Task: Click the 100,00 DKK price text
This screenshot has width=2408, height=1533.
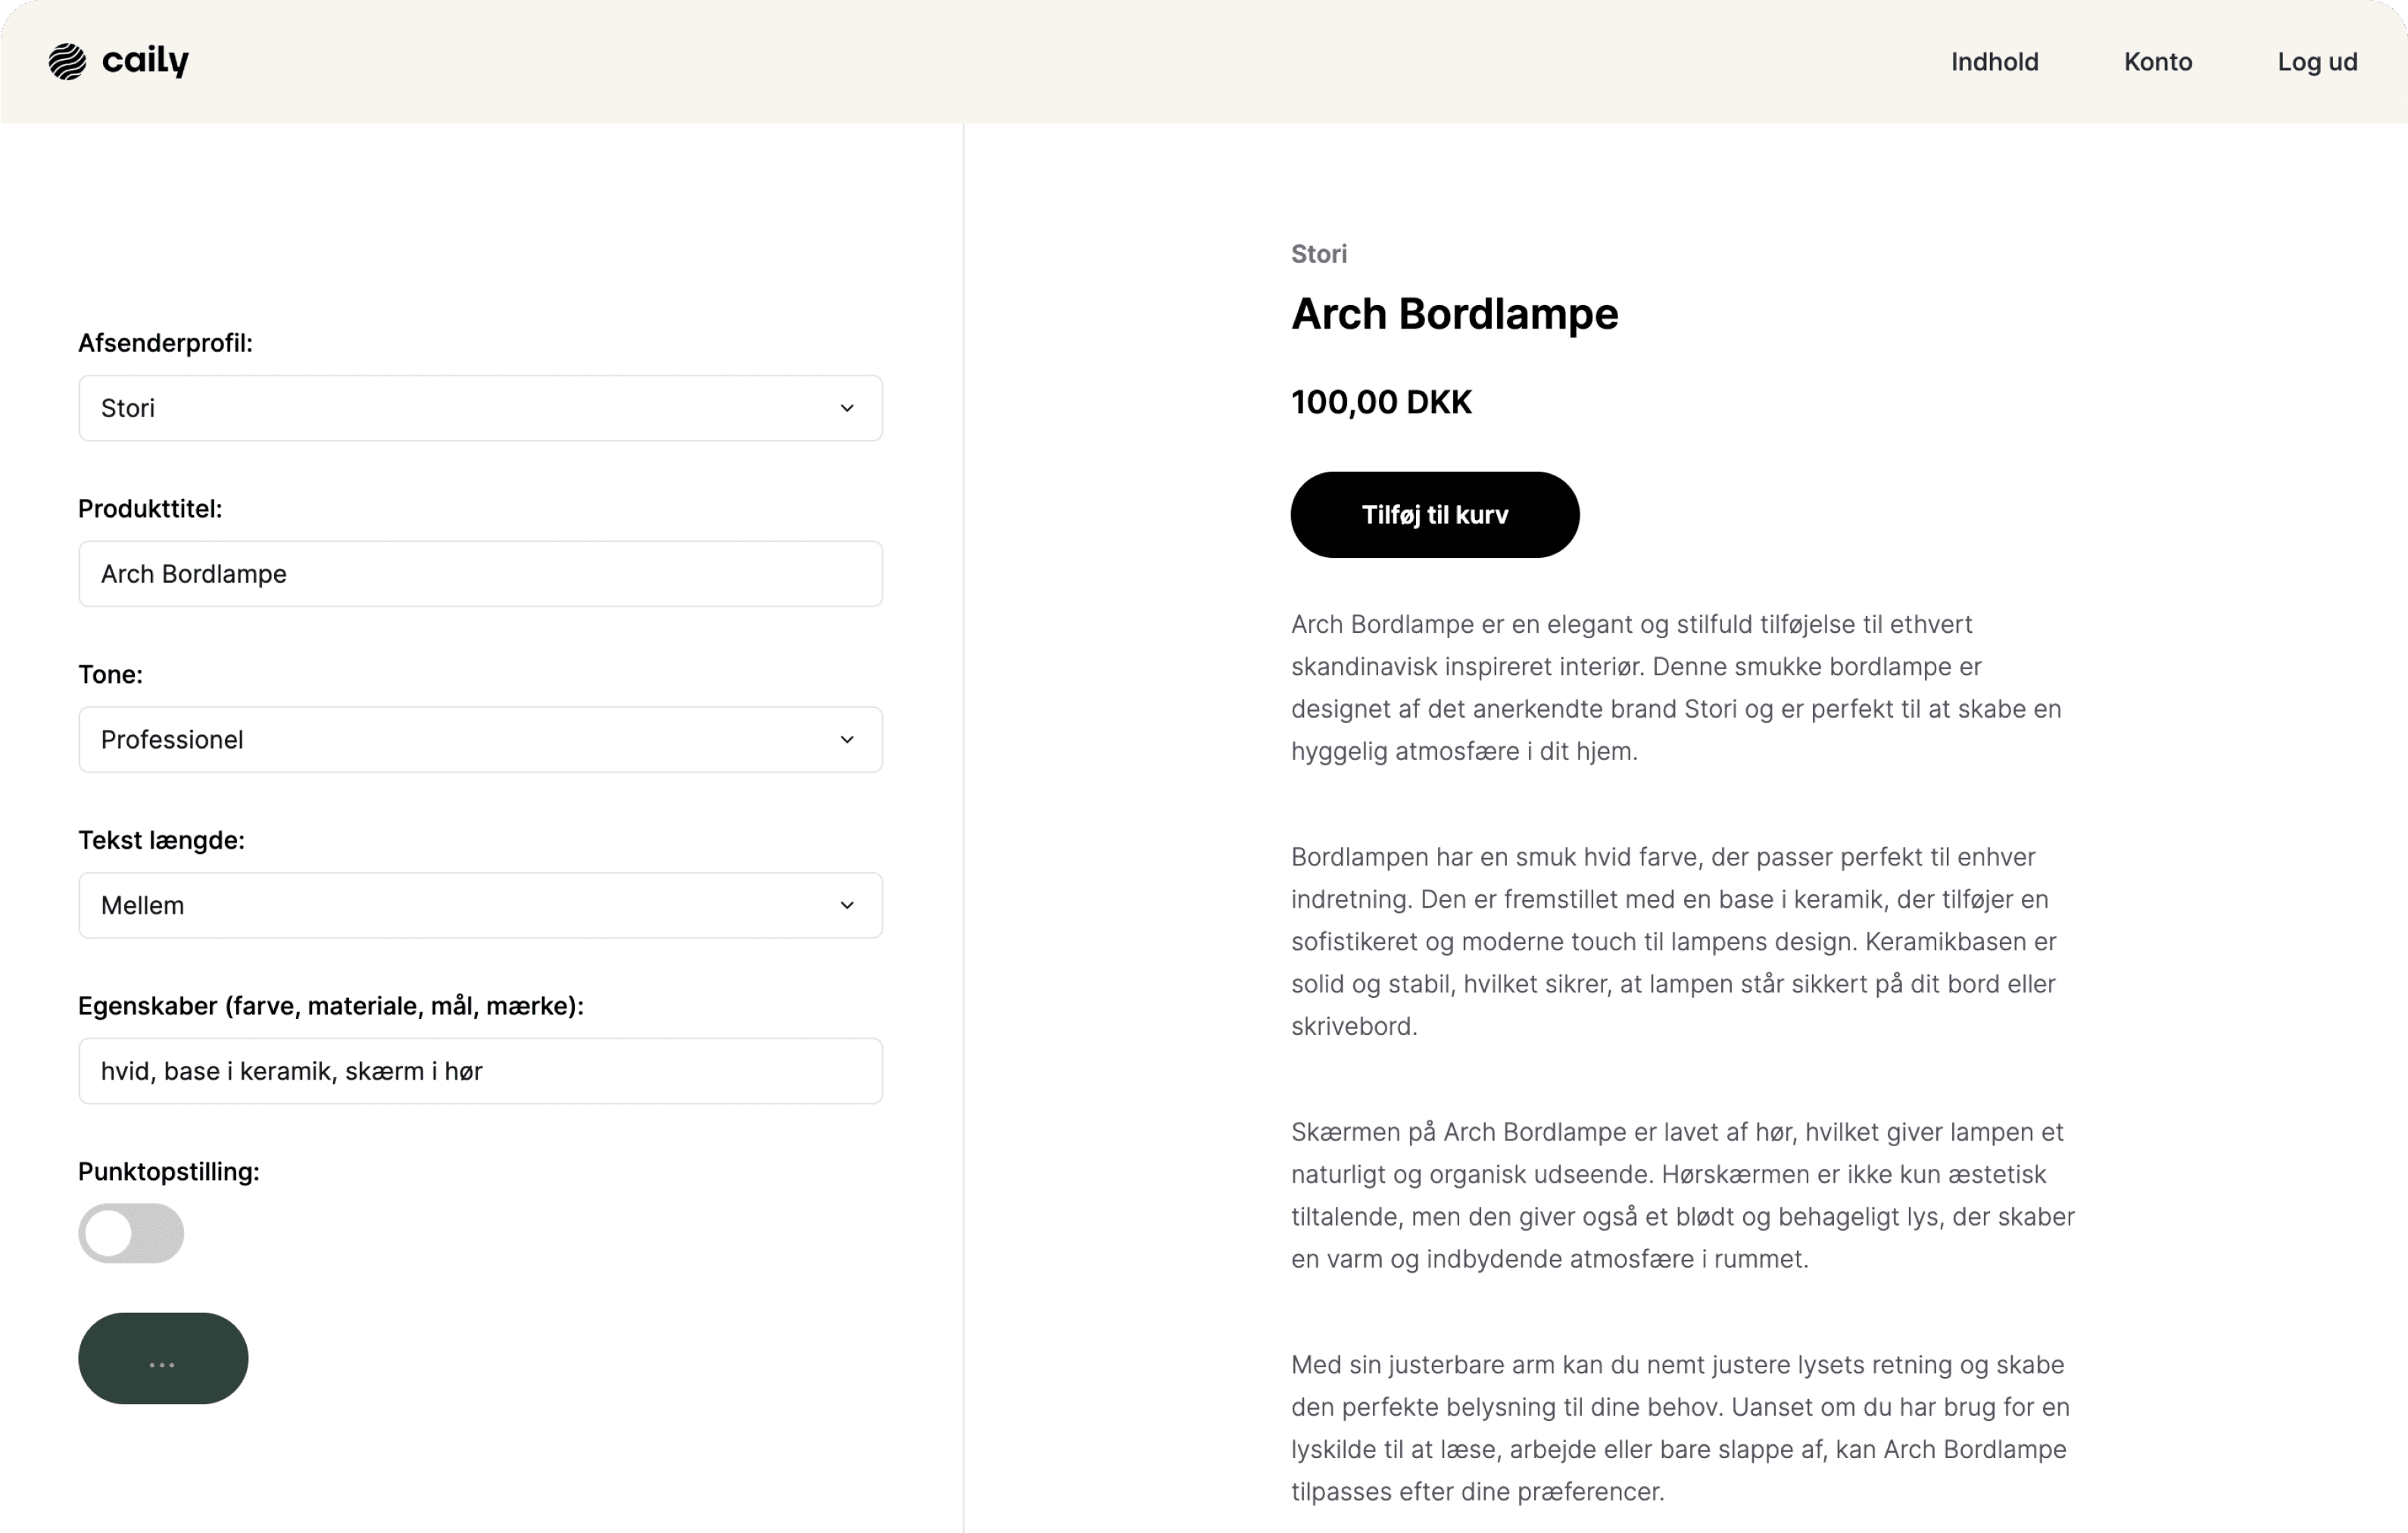Action: [x=1381, y=402]
